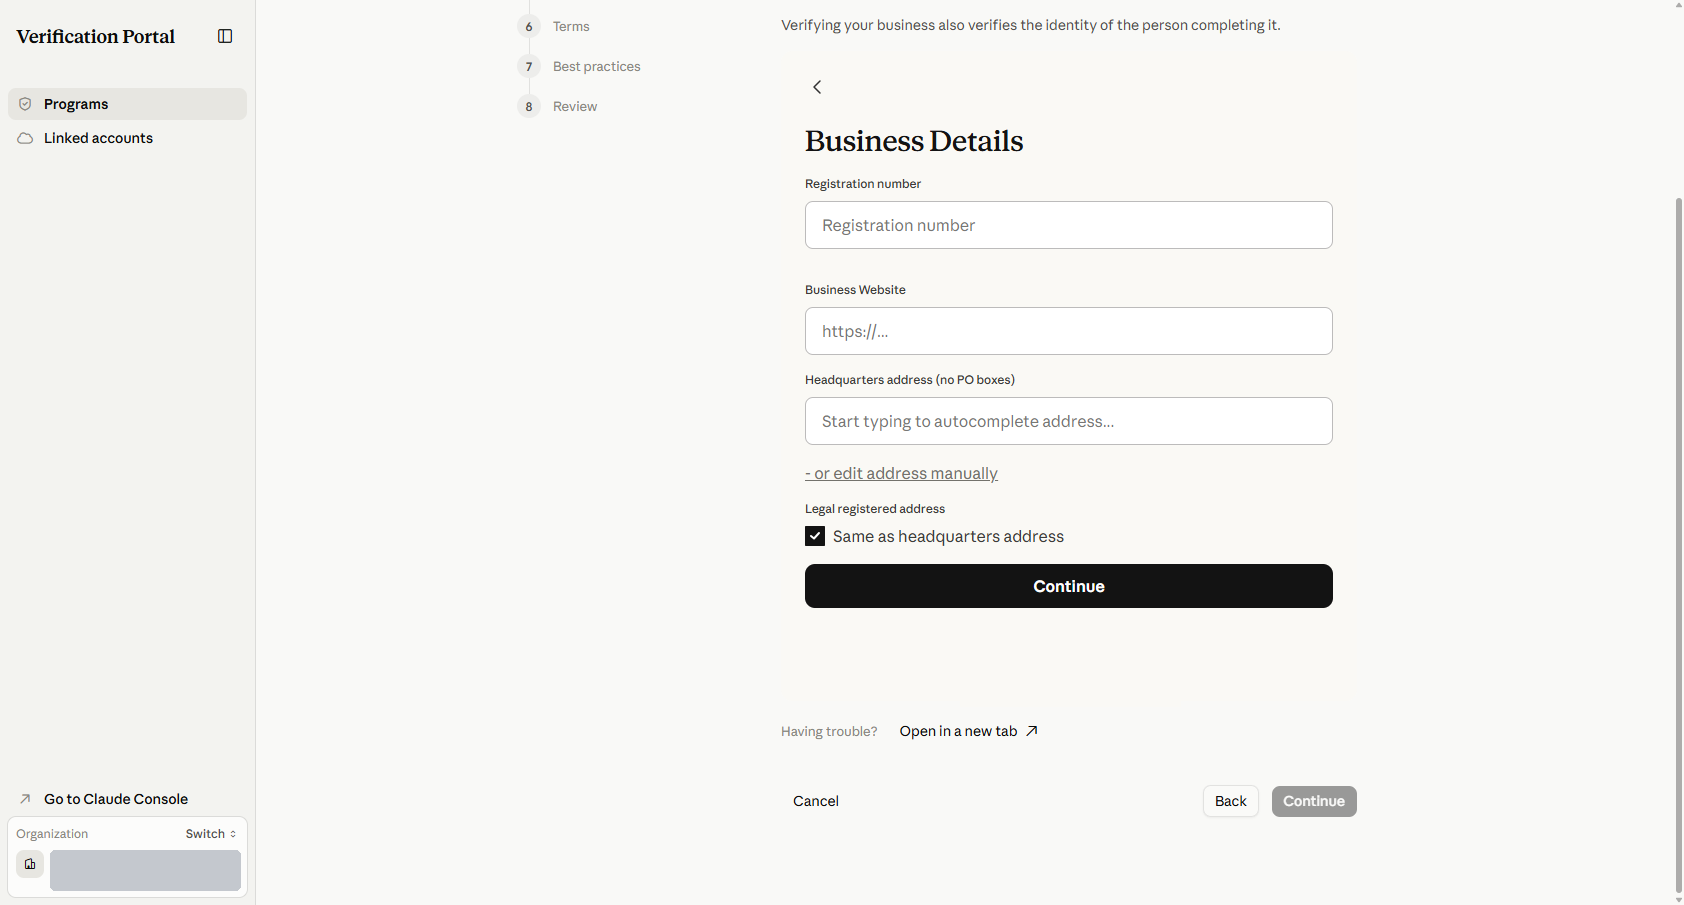The width and height of the screenshot is (1684, 905).
Task: Click the grey Continue button at bottom
Action: [1314, 801]
